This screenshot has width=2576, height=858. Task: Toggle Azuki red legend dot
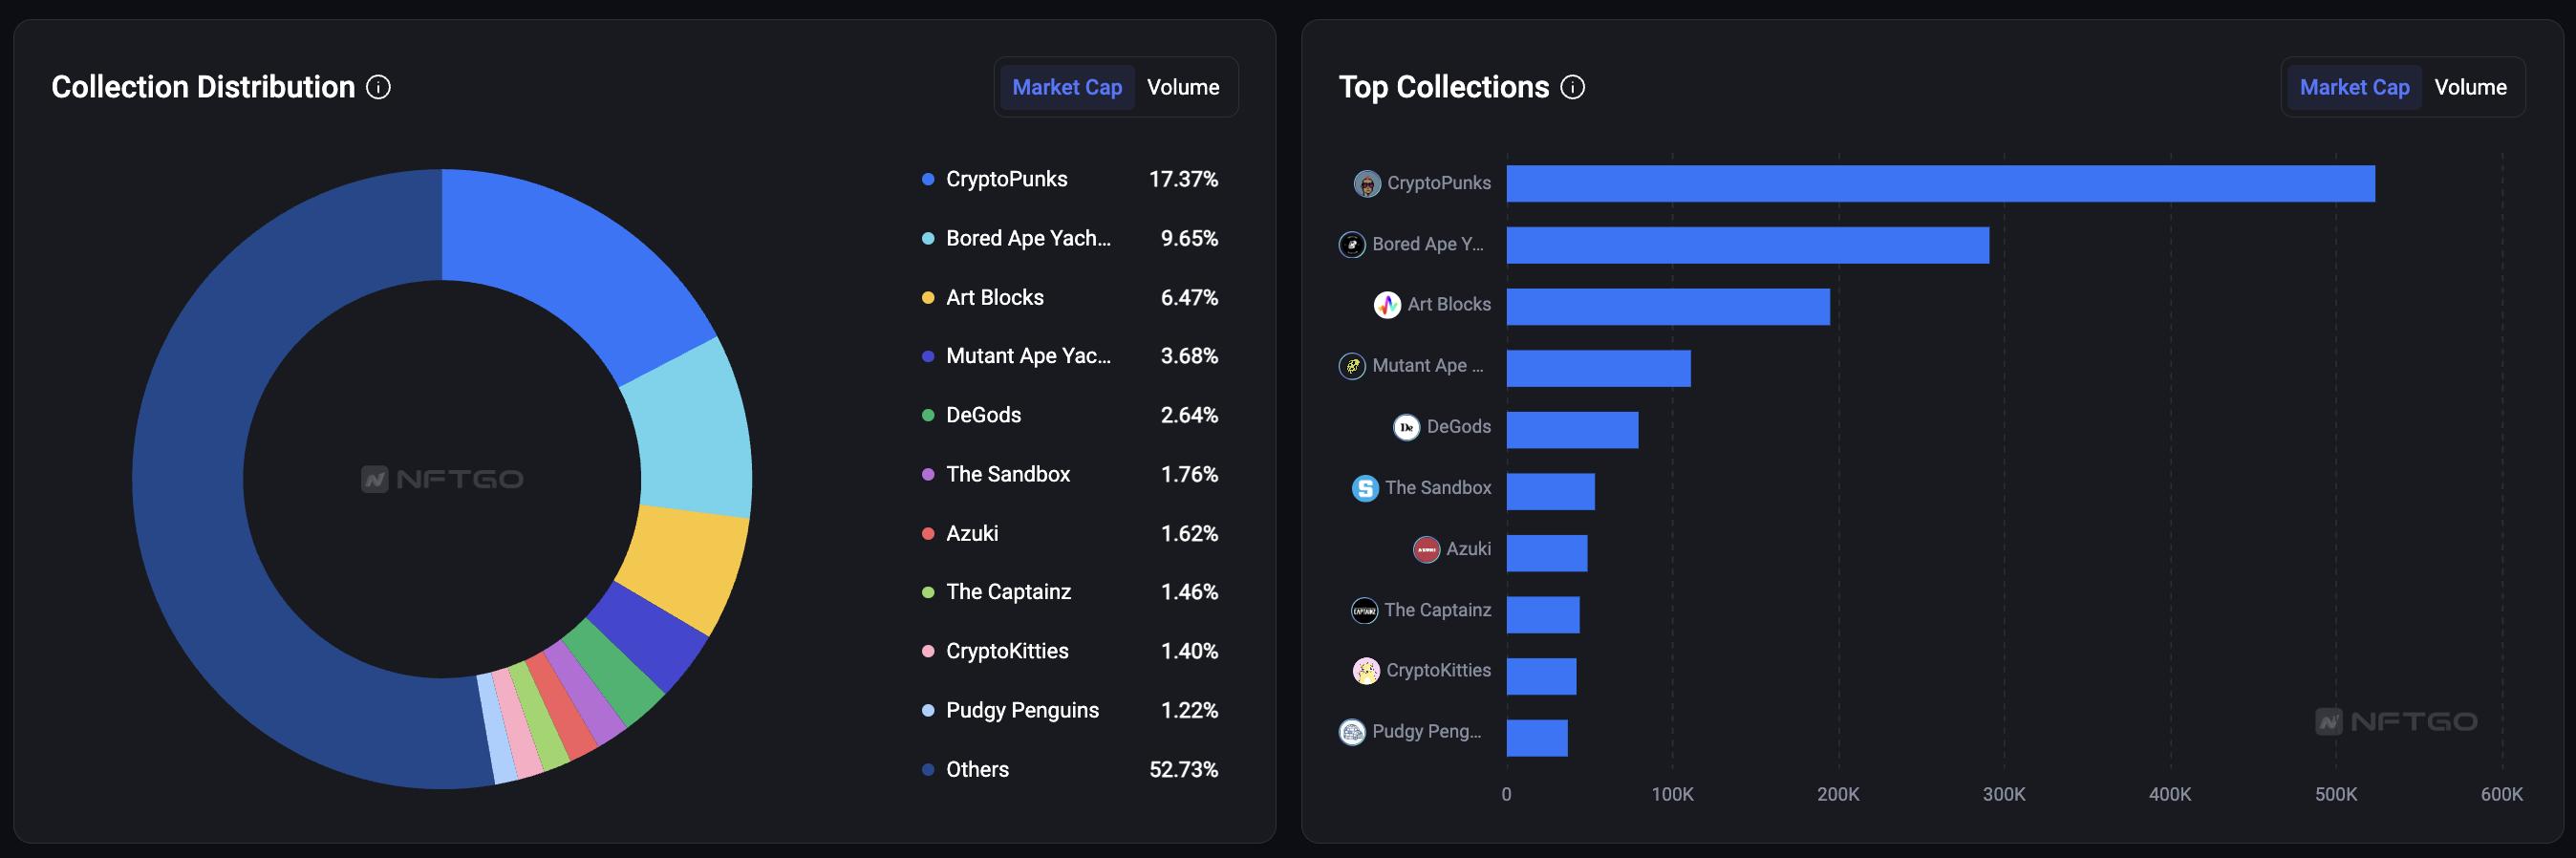pyautogui.click(x=927, y=533)
